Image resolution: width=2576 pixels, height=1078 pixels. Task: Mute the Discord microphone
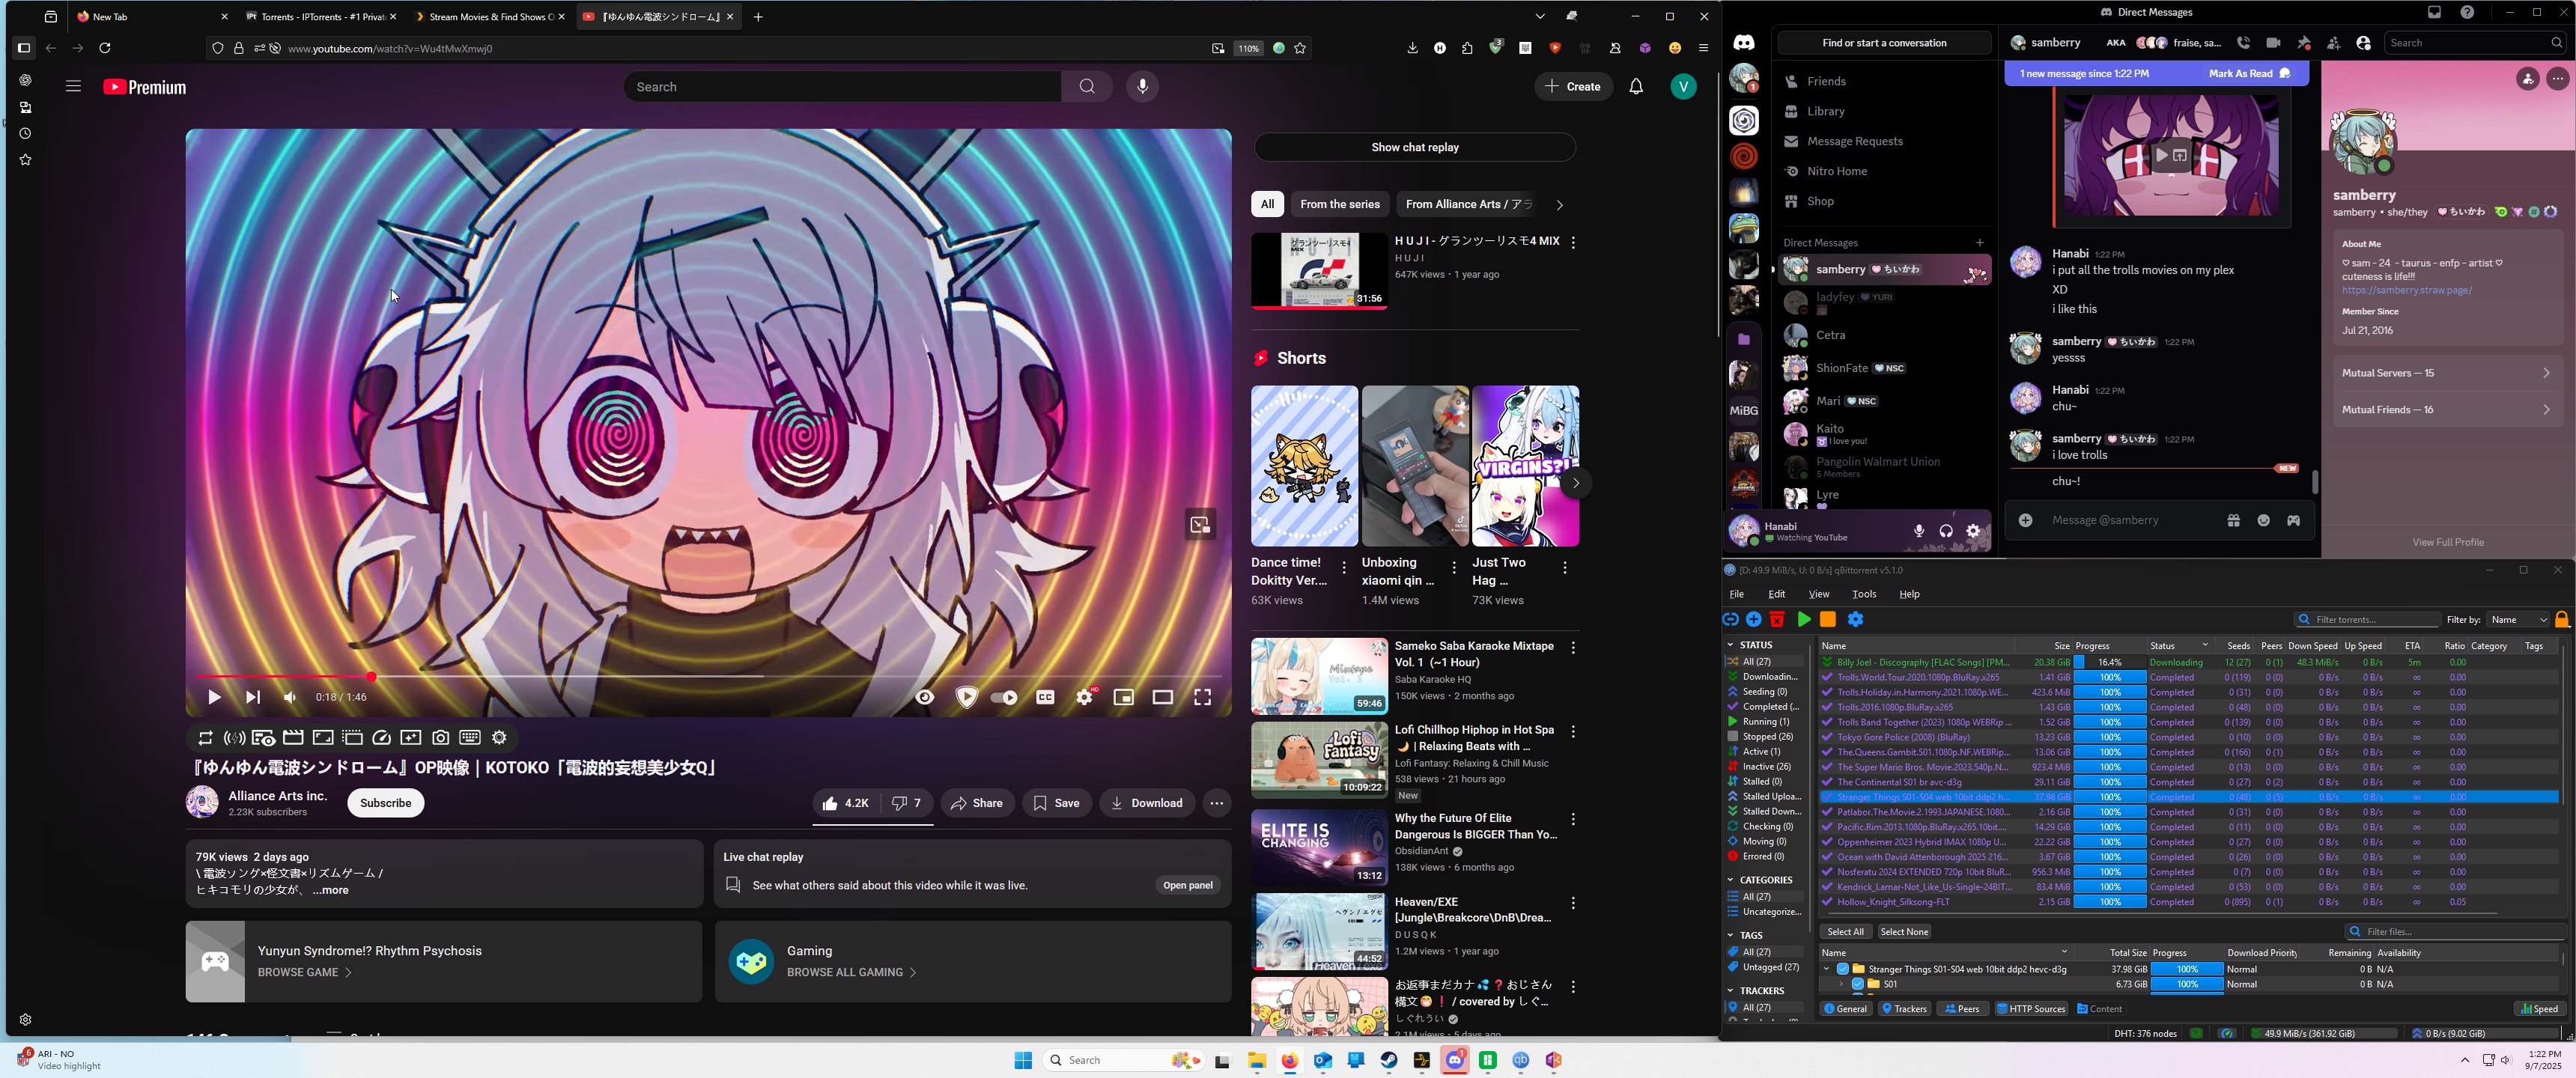pos(1918,531)
